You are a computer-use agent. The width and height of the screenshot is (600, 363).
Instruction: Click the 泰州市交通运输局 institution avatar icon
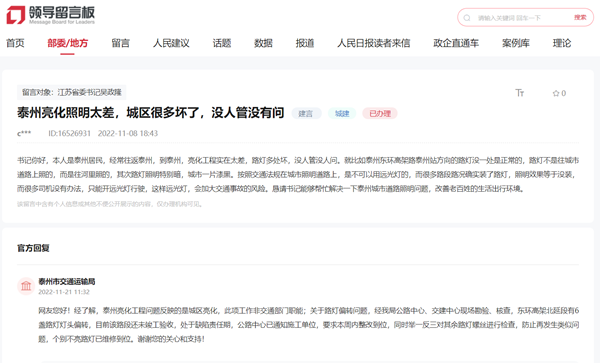click(x=26, y=286)
